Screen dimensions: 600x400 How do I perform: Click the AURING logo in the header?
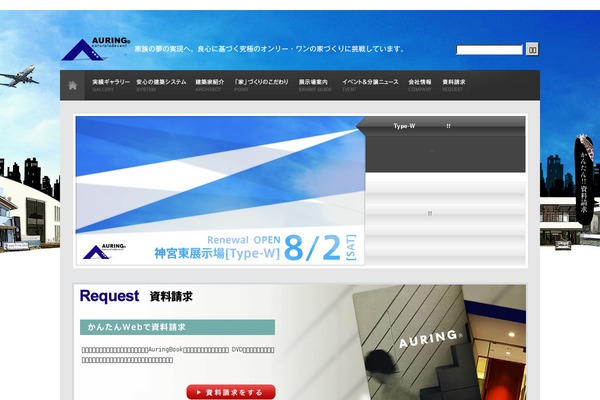coord(96,49)
